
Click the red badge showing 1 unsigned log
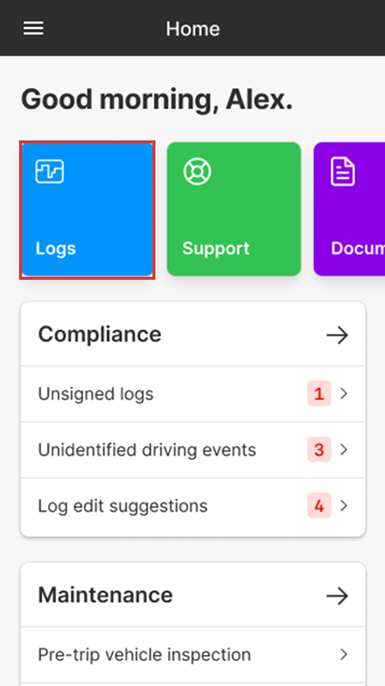pos(319,394)
